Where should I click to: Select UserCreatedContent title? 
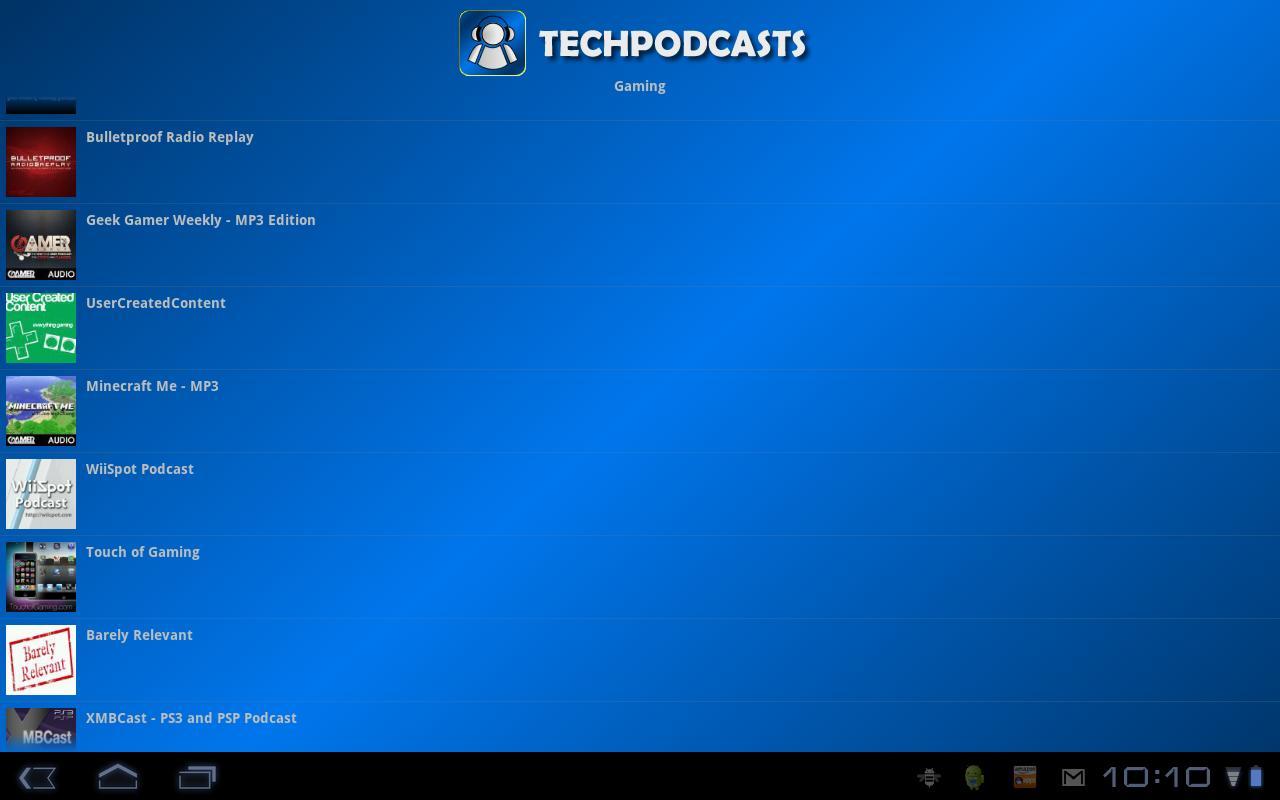pyautogui.click(x=156, y=303)
